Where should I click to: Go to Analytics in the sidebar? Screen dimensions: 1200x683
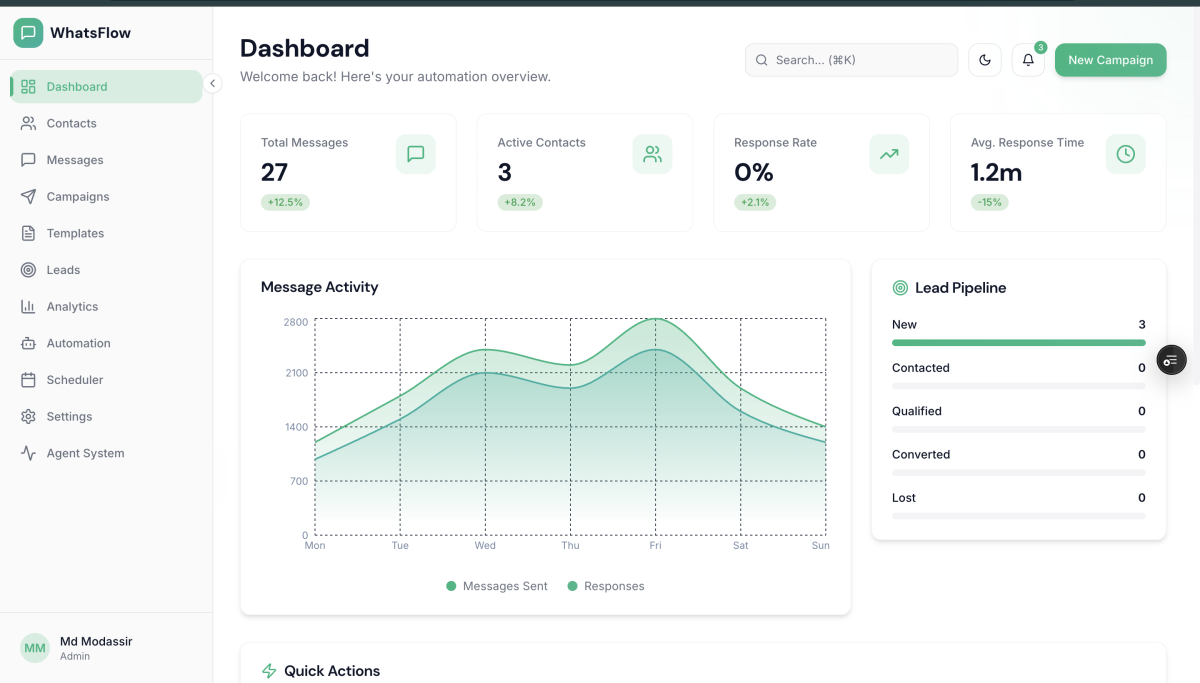click(x=72, y=307)
